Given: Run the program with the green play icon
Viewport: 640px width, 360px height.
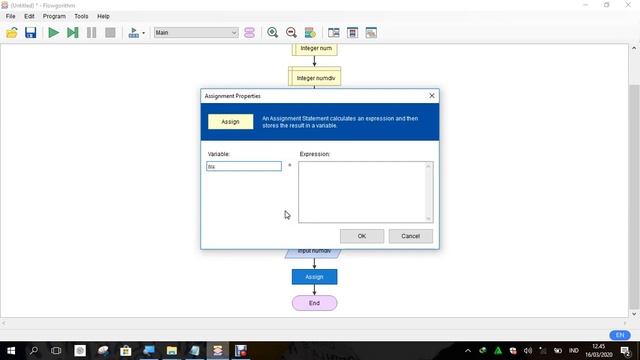Looking at the screenshot, I should coord(53,33).
